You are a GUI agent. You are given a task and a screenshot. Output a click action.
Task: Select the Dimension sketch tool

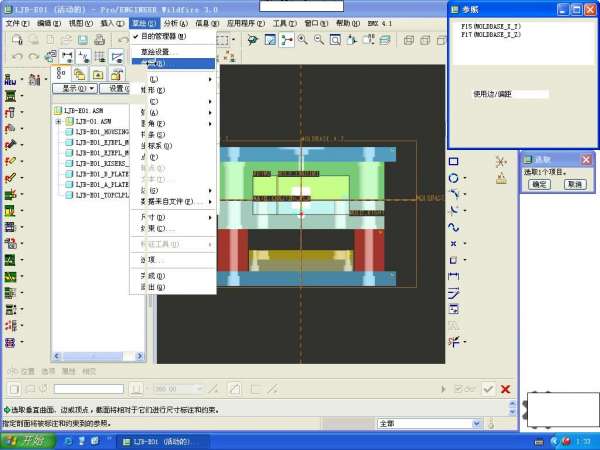coord(453,276)
